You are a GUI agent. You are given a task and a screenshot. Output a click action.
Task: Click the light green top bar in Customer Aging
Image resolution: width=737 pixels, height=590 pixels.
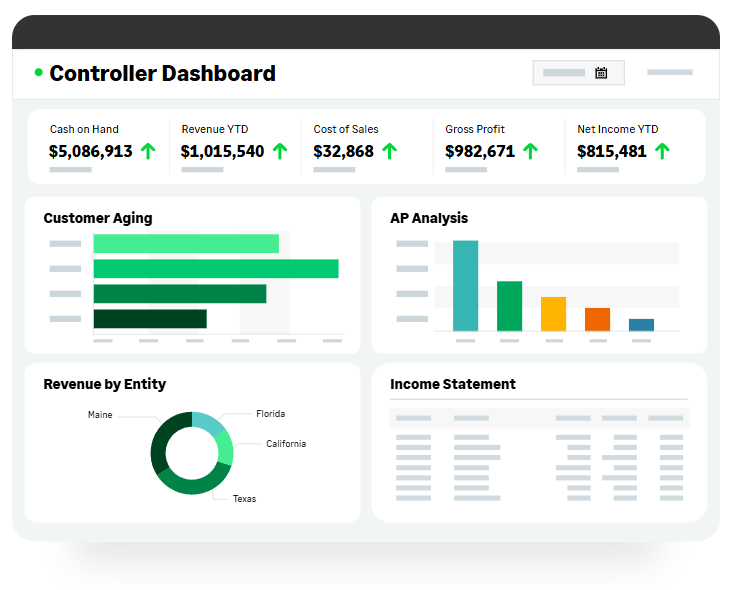186,244
